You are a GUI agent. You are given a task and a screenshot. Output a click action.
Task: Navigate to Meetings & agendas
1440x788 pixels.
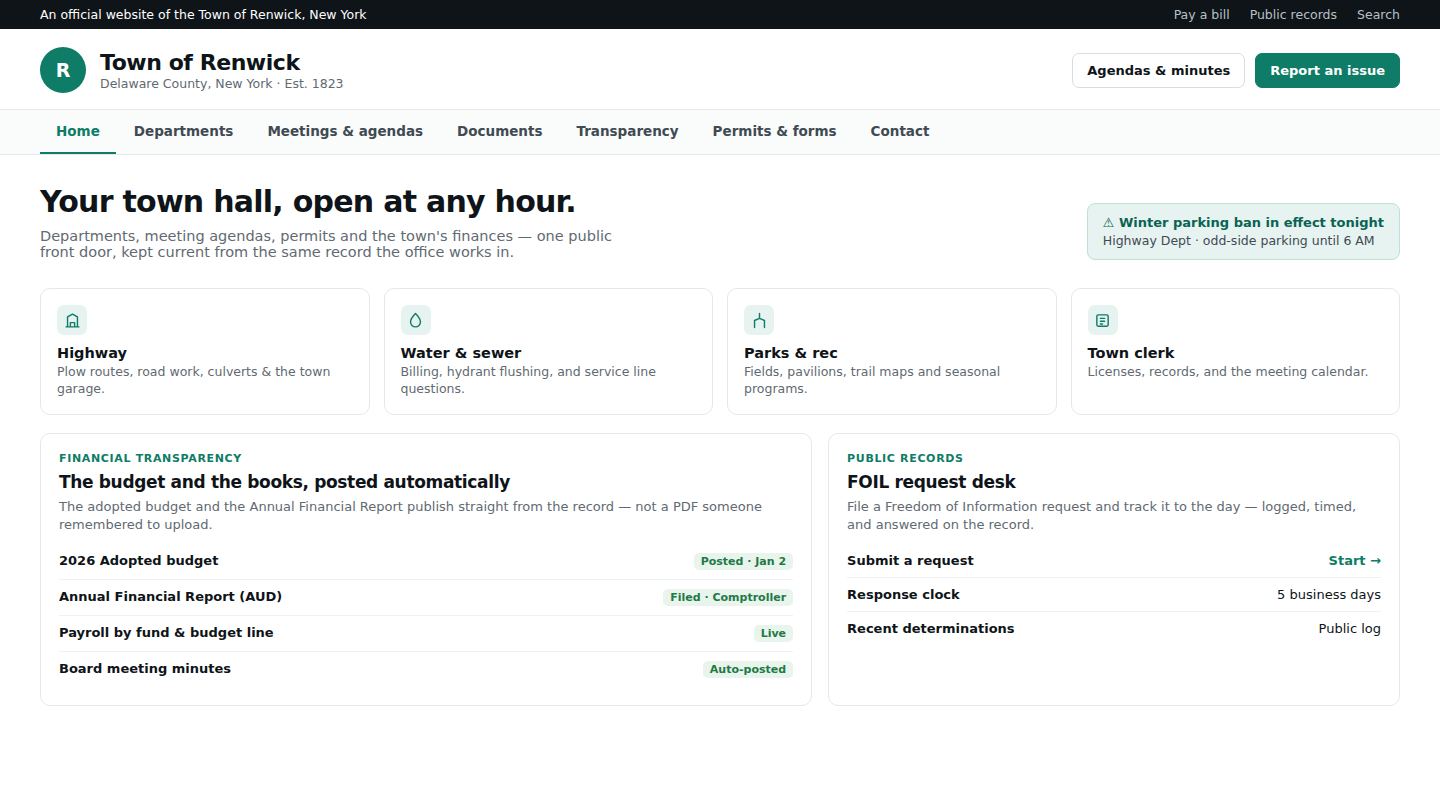pos(345,131)
